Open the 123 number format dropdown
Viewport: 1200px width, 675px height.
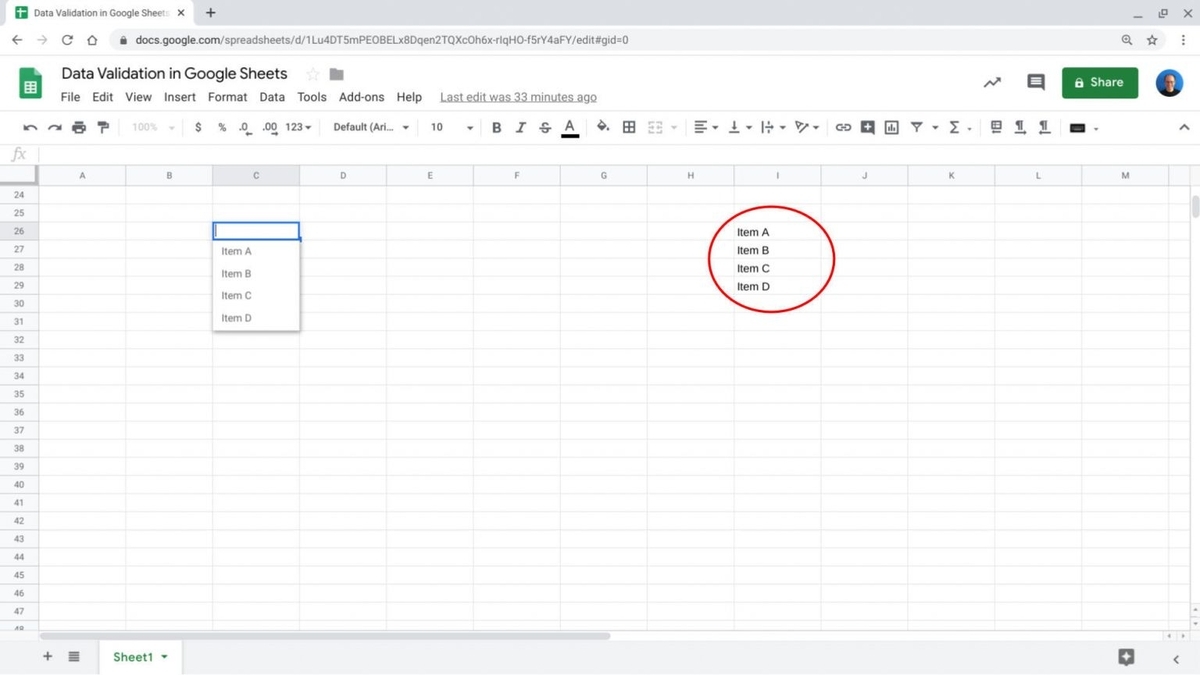tap(295, 127)
